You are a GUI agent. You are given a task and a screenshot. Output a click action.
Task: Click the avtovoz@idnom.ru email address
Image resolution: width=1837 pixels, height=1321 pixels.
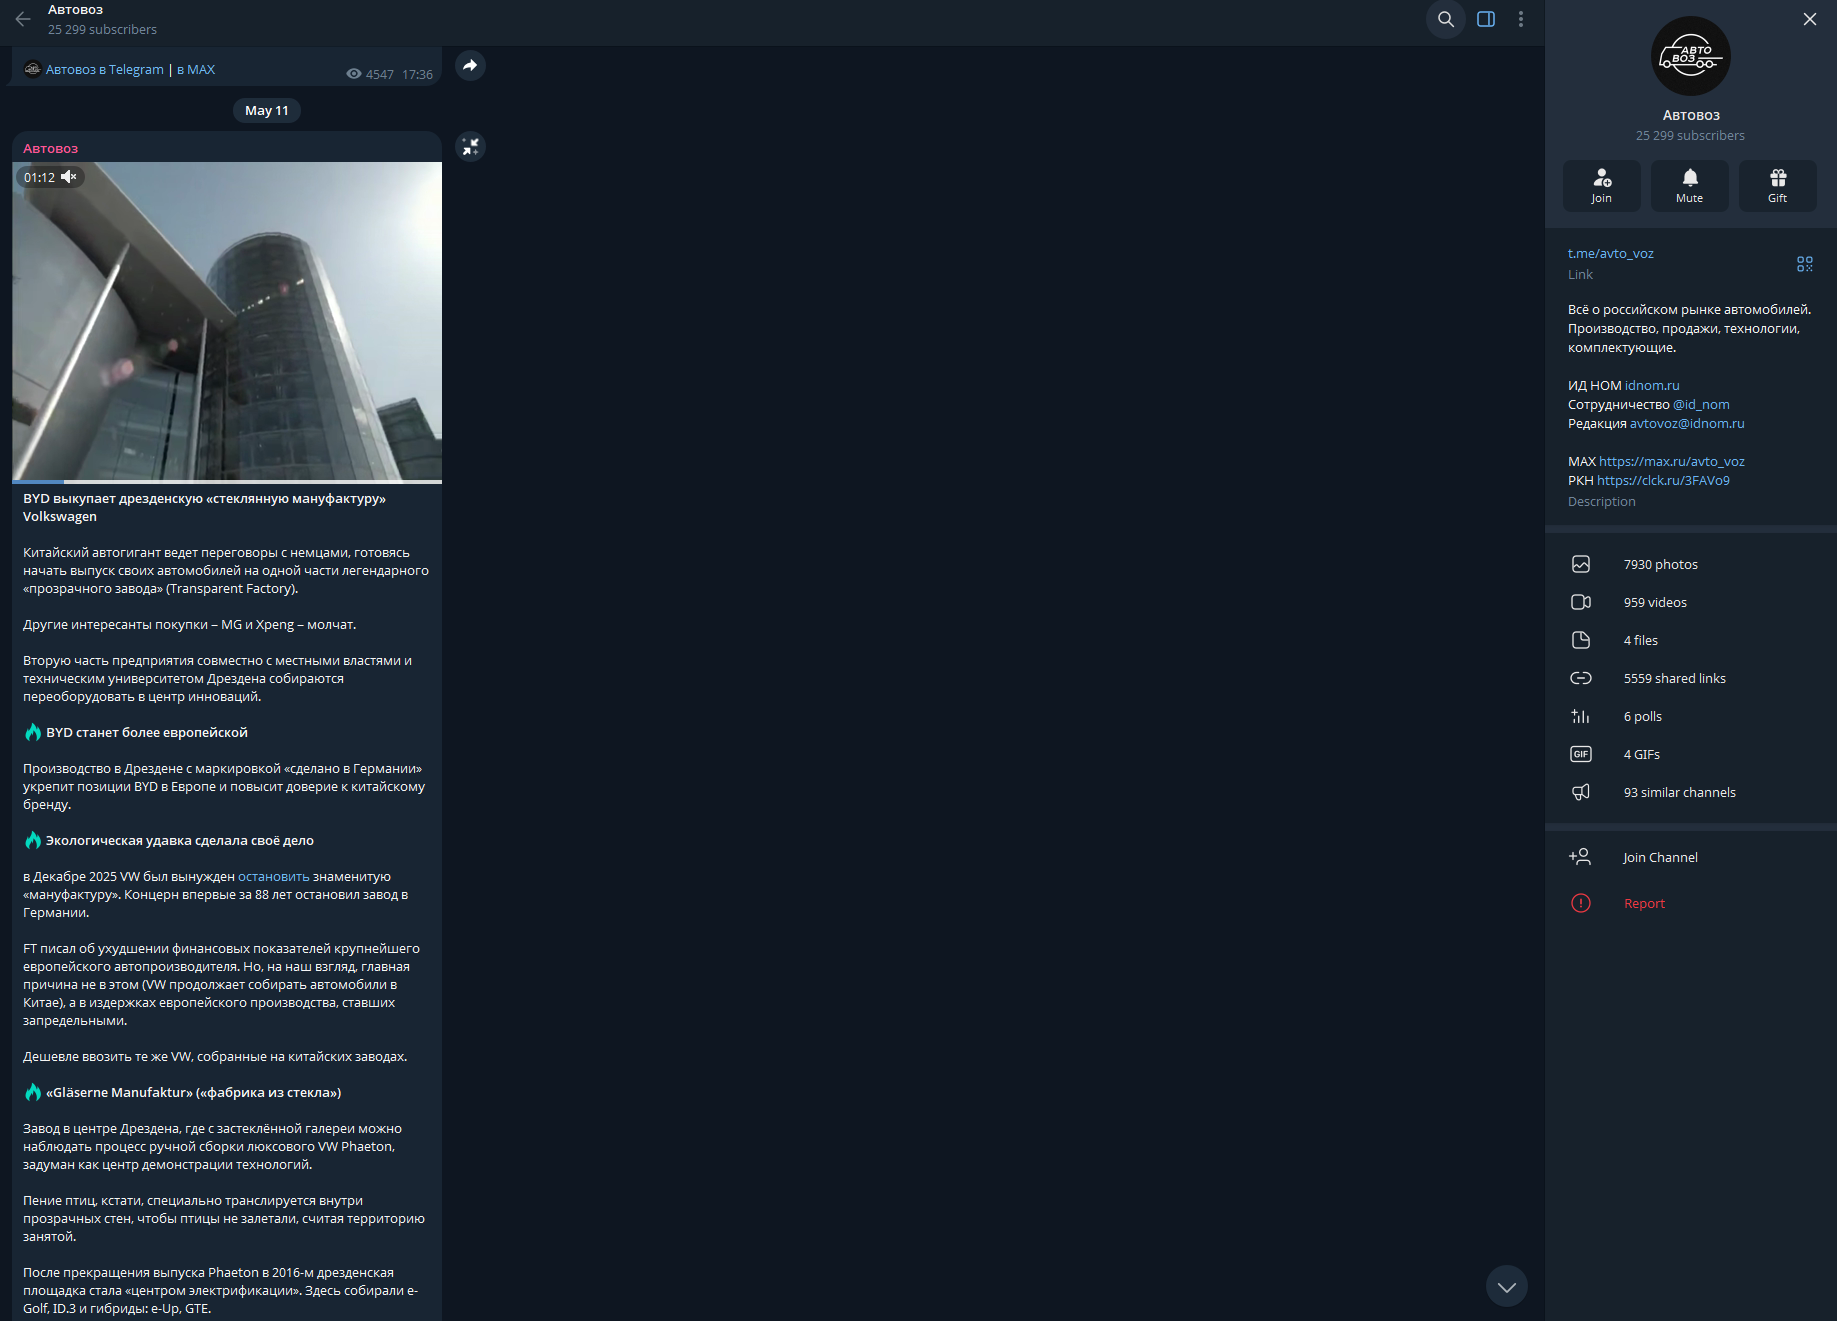[x=1687, y=424]
